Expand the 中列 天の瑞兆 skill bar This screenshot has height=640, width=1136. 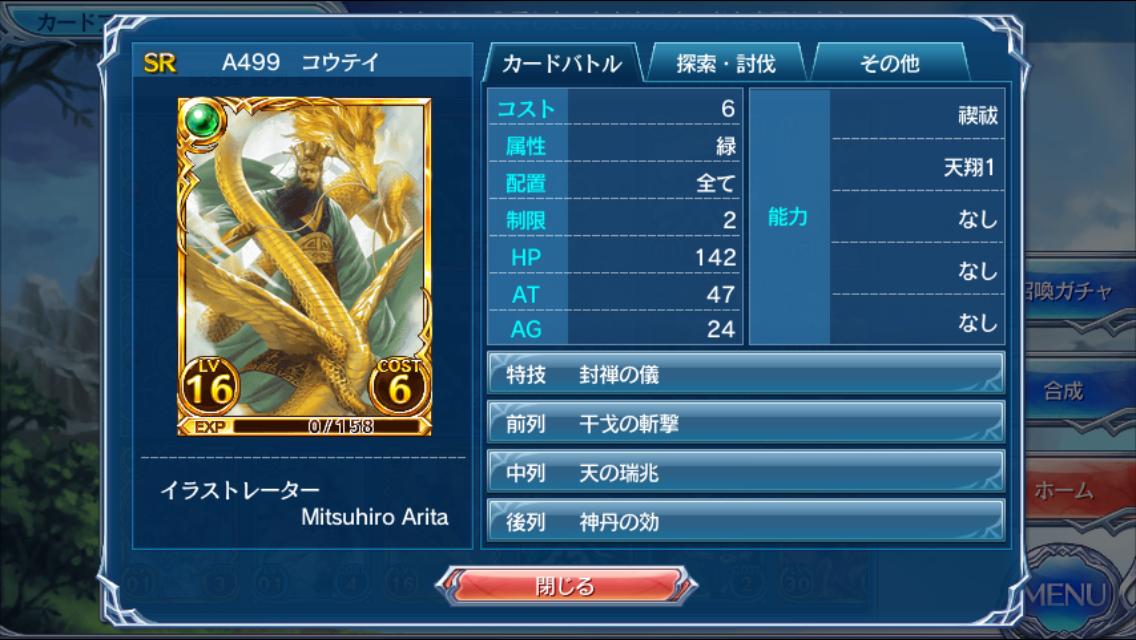(746, 473)
